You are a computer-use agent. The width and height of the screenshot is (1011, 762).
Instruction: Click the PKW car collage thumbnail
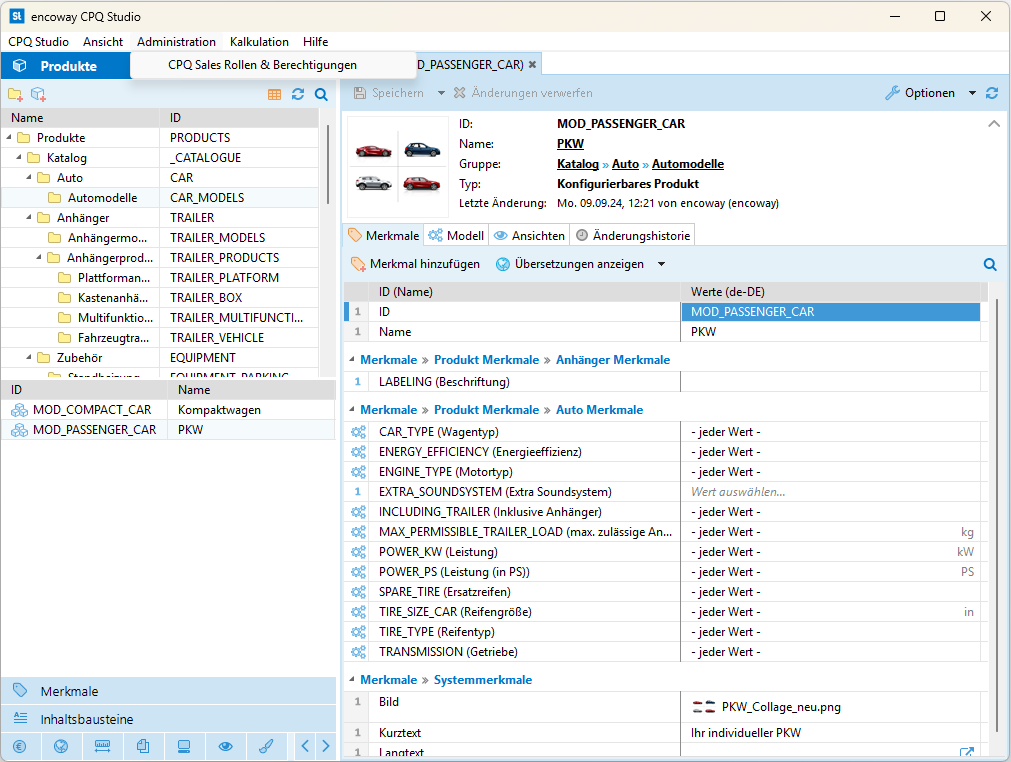(x=397, y=167)
